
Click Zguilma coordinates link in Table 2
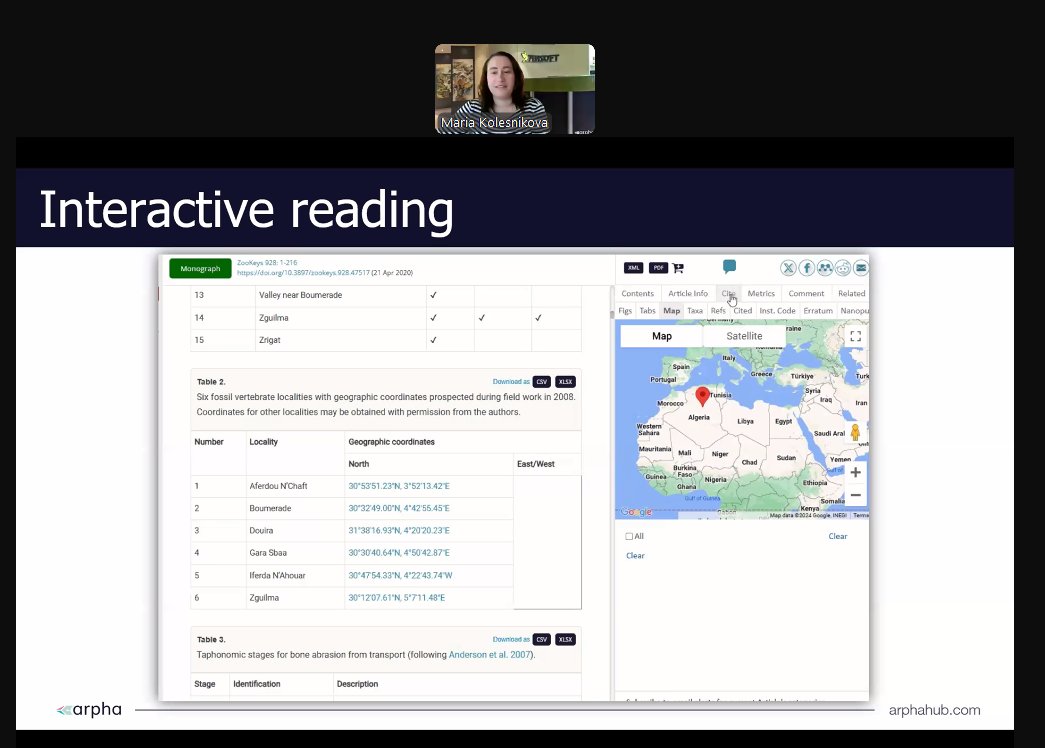[397, 598]
